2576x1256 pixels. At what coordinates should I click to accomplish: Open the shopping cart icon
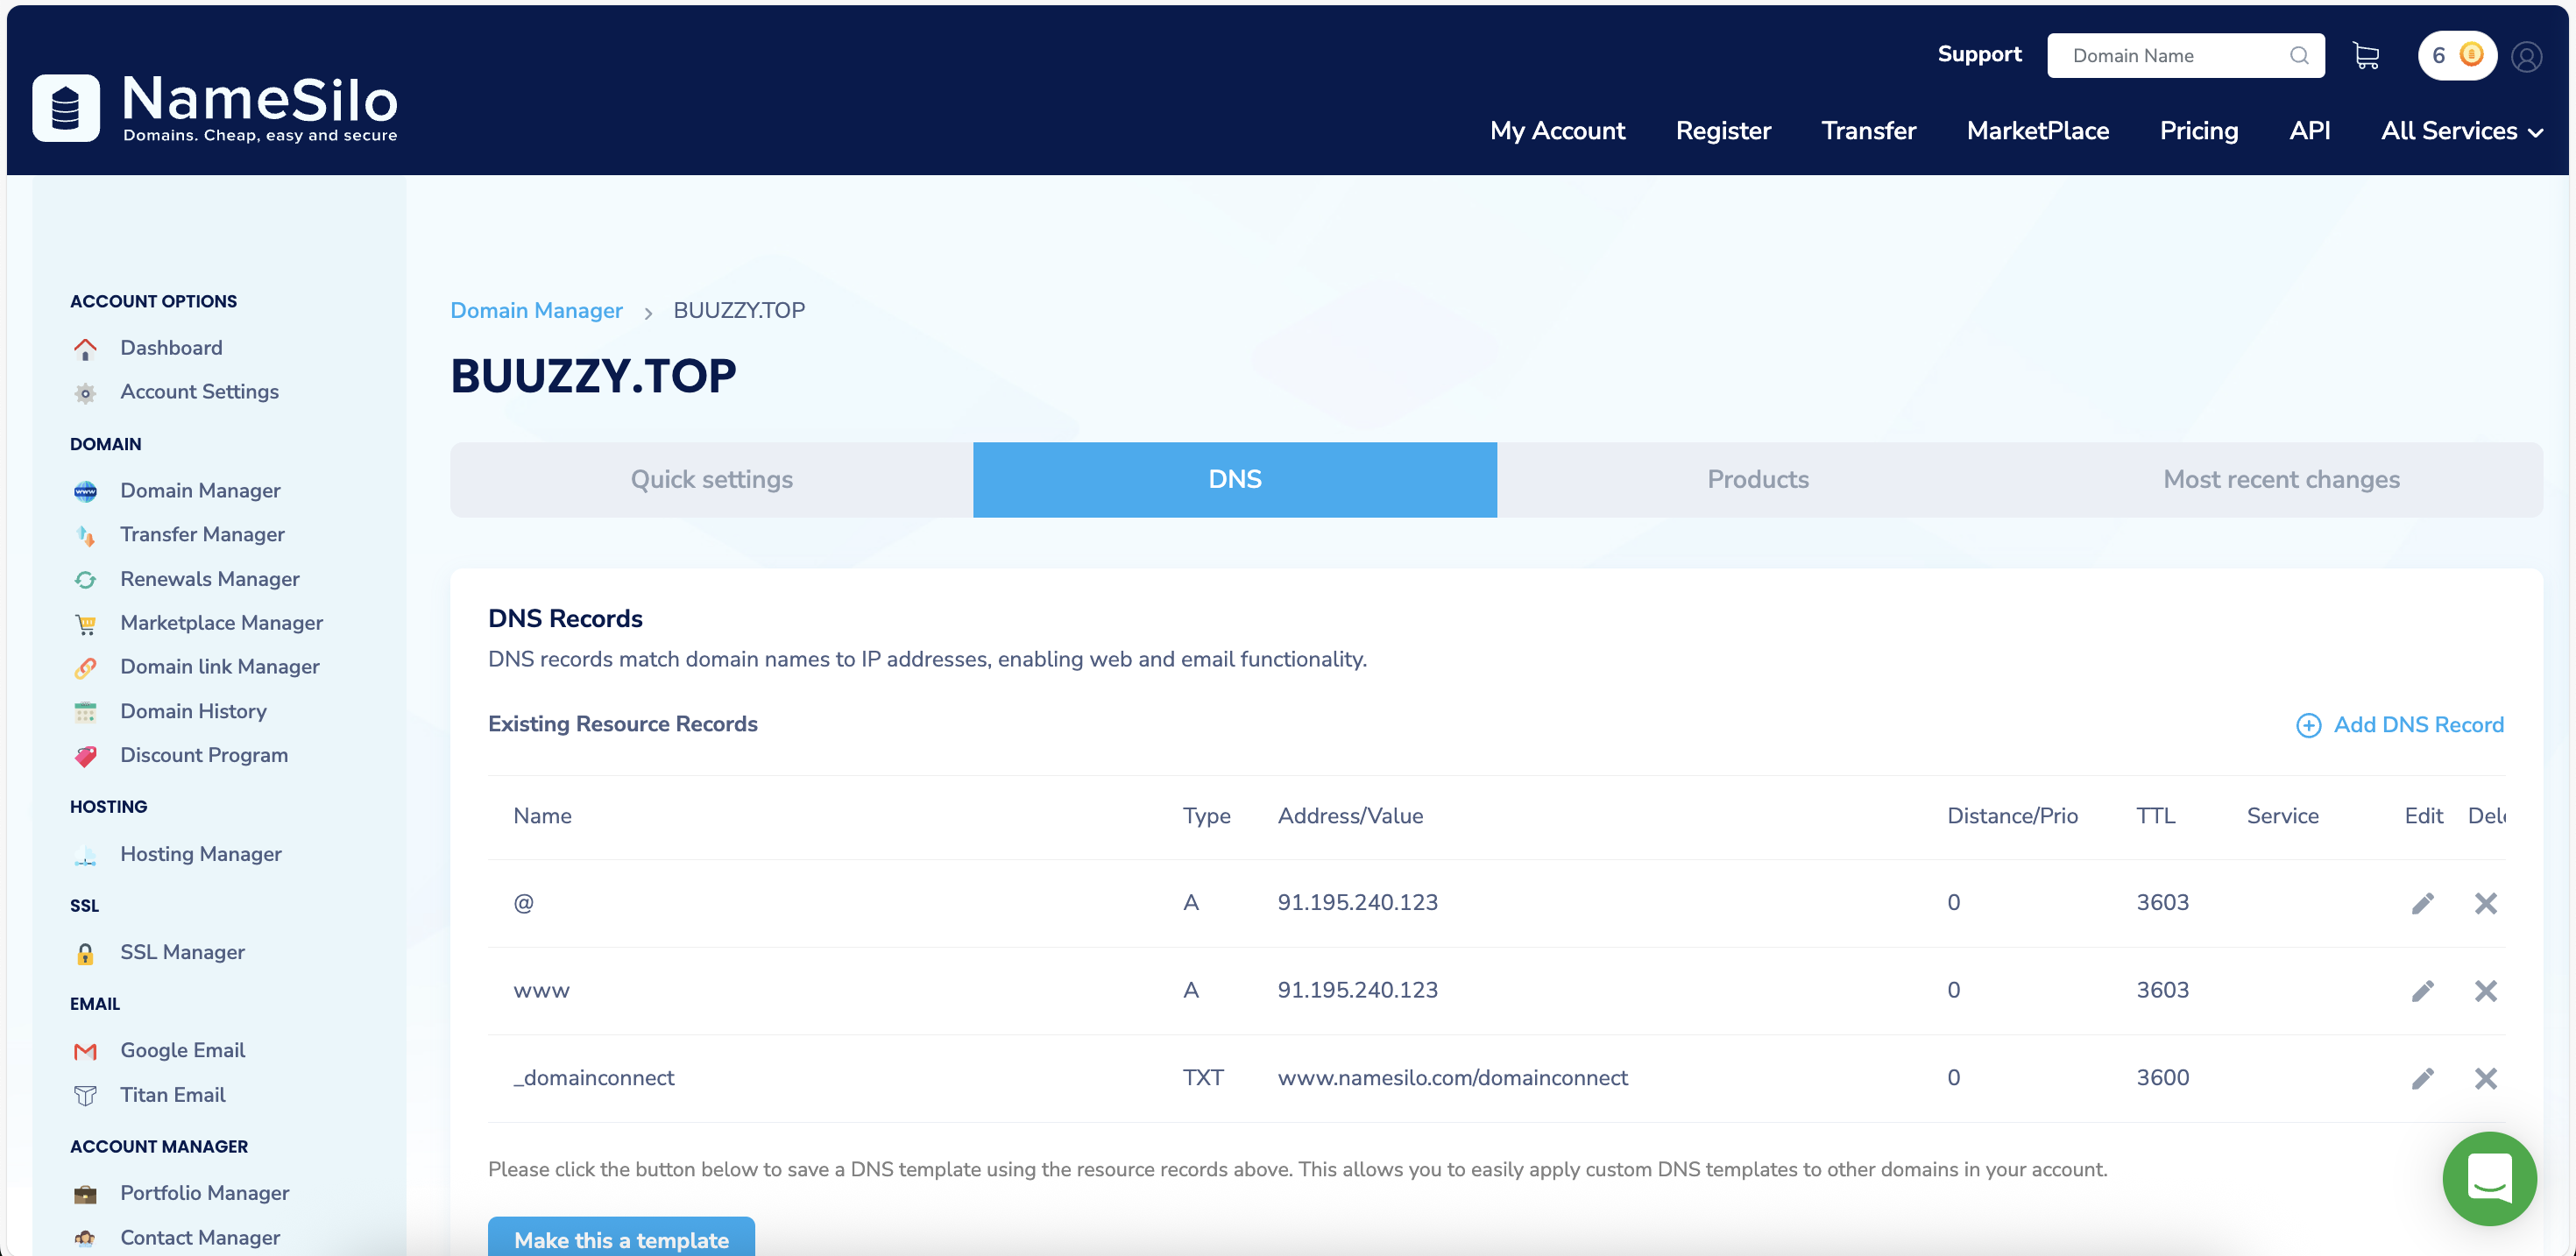[x=2366, y=56]
